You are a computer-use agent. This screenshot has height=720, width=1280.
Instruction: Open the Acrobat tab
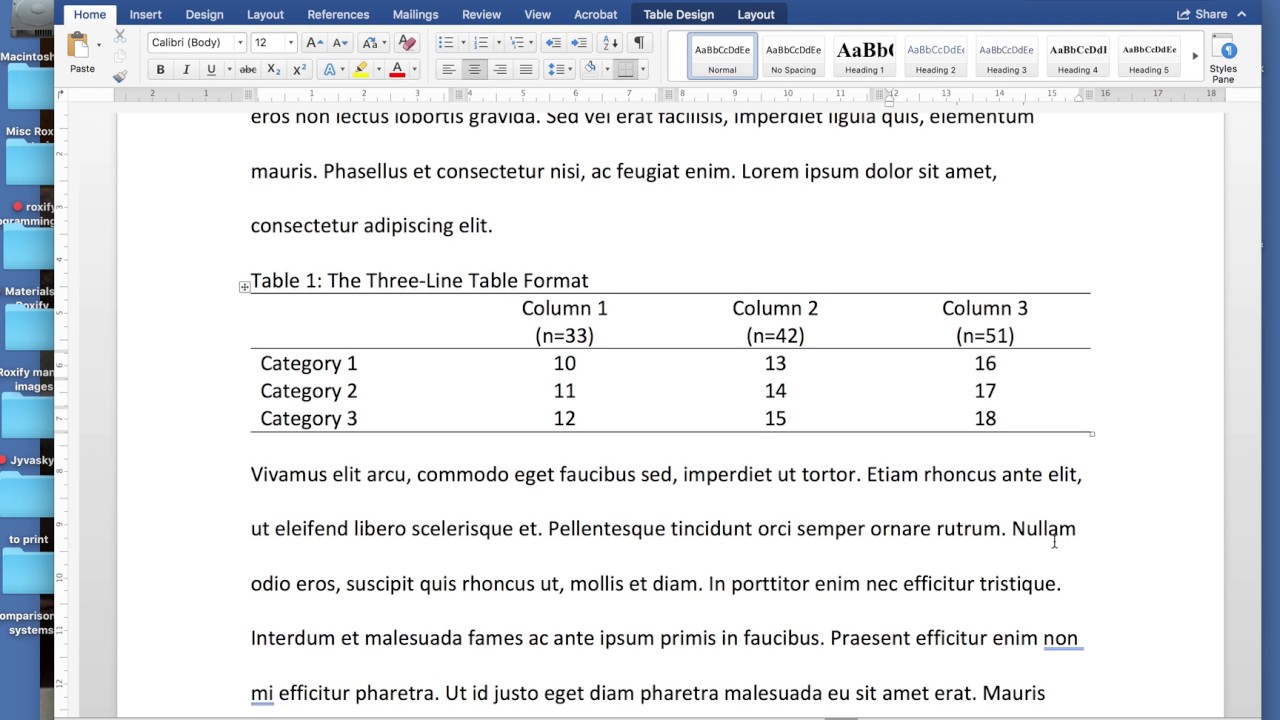595,14
